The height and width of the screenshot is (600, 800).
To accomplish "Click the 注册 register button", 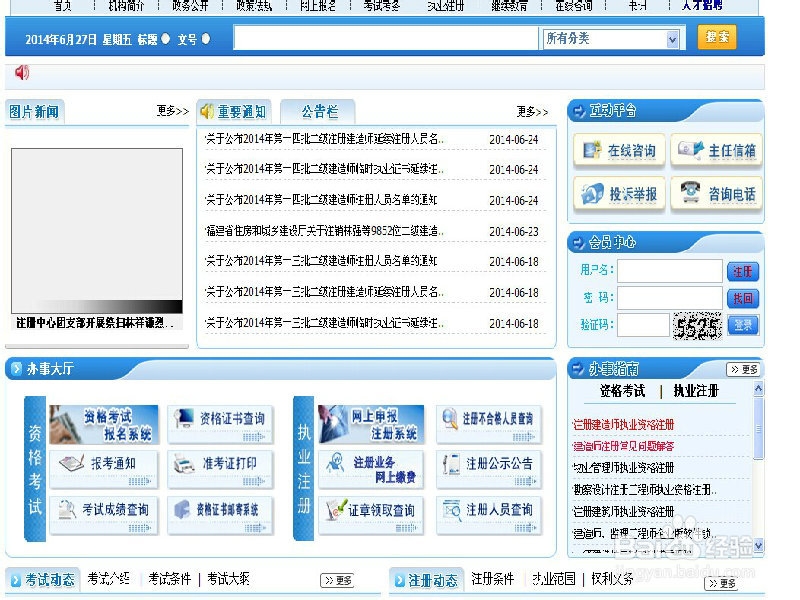I will click(x=743, y=271).
